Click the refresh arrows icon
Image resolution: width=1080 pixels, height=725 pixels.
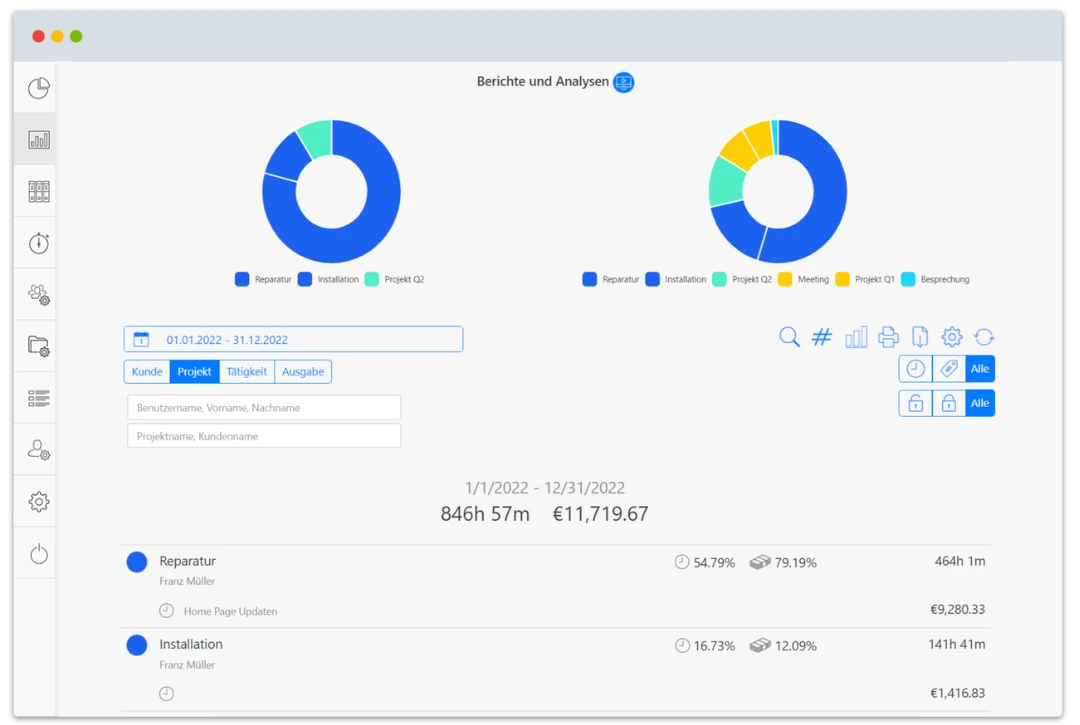[x=984, y=337]
